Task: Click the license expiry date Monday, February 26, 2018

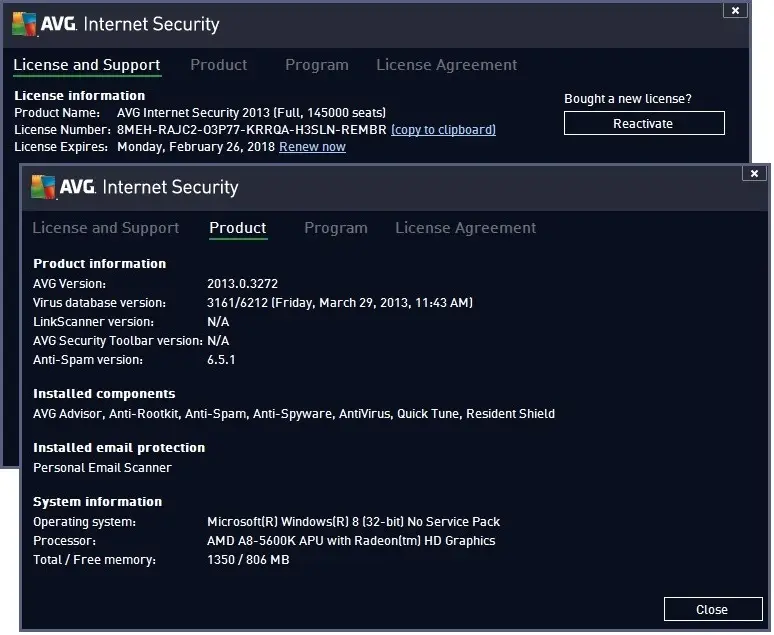Action: (196, 147)
